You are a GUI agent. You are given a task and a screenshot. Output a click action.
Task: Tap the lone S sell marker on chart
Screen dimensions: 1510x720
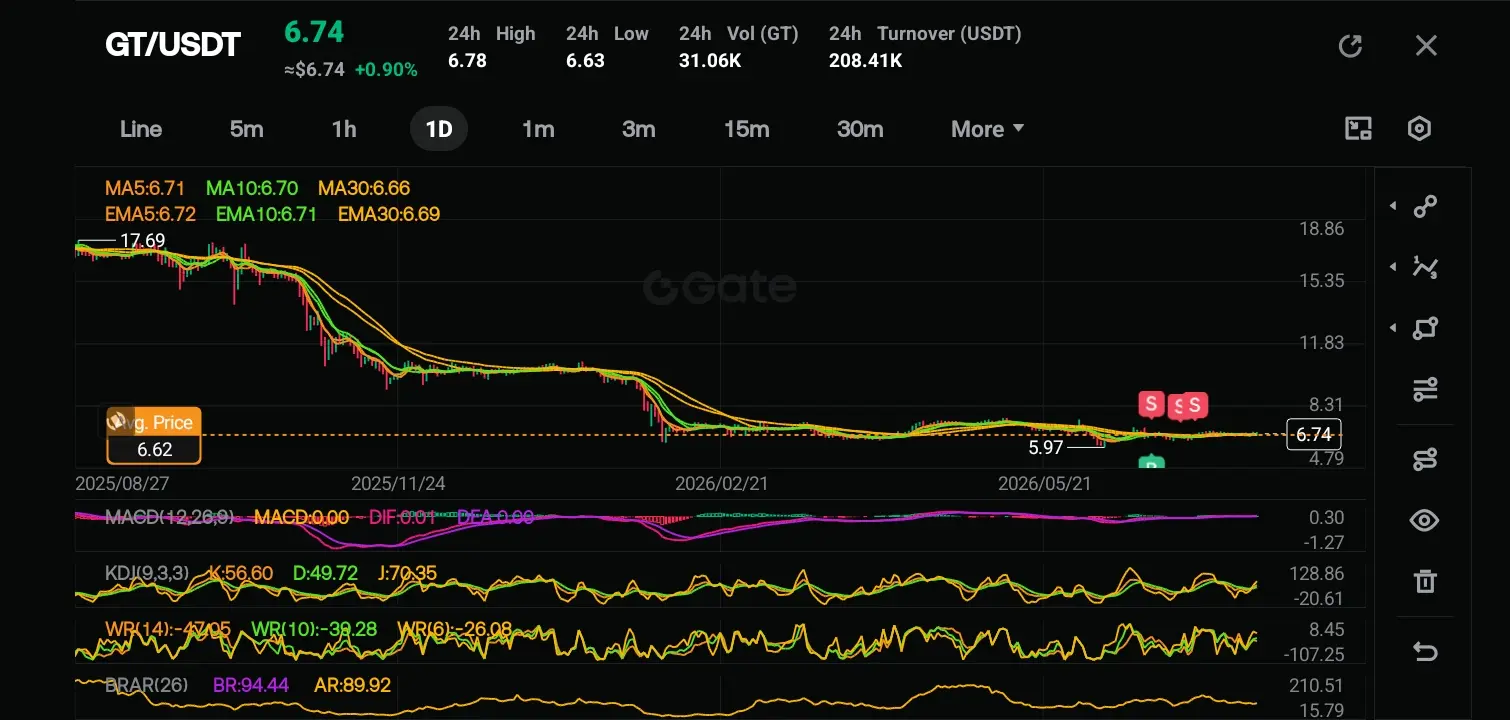(1151, 404)
